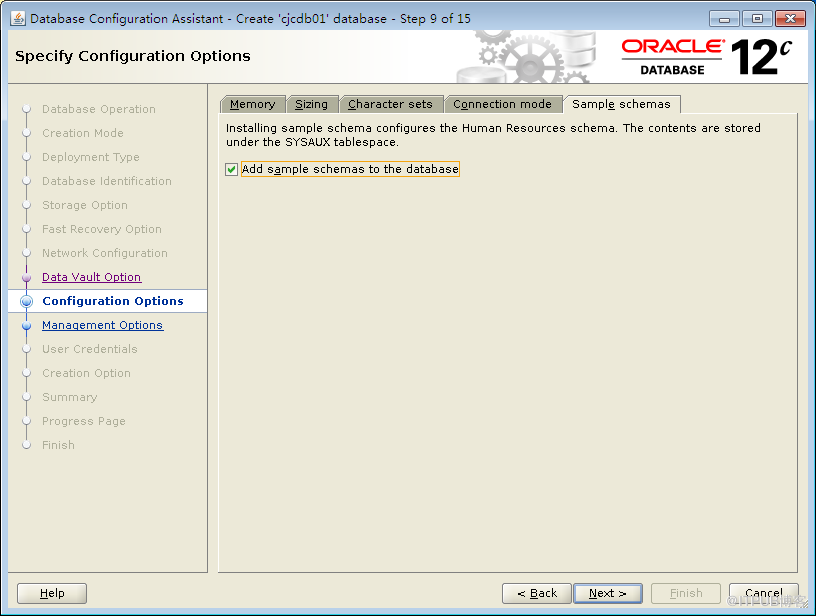Proceed with the Next button

(x=608, y=593)
